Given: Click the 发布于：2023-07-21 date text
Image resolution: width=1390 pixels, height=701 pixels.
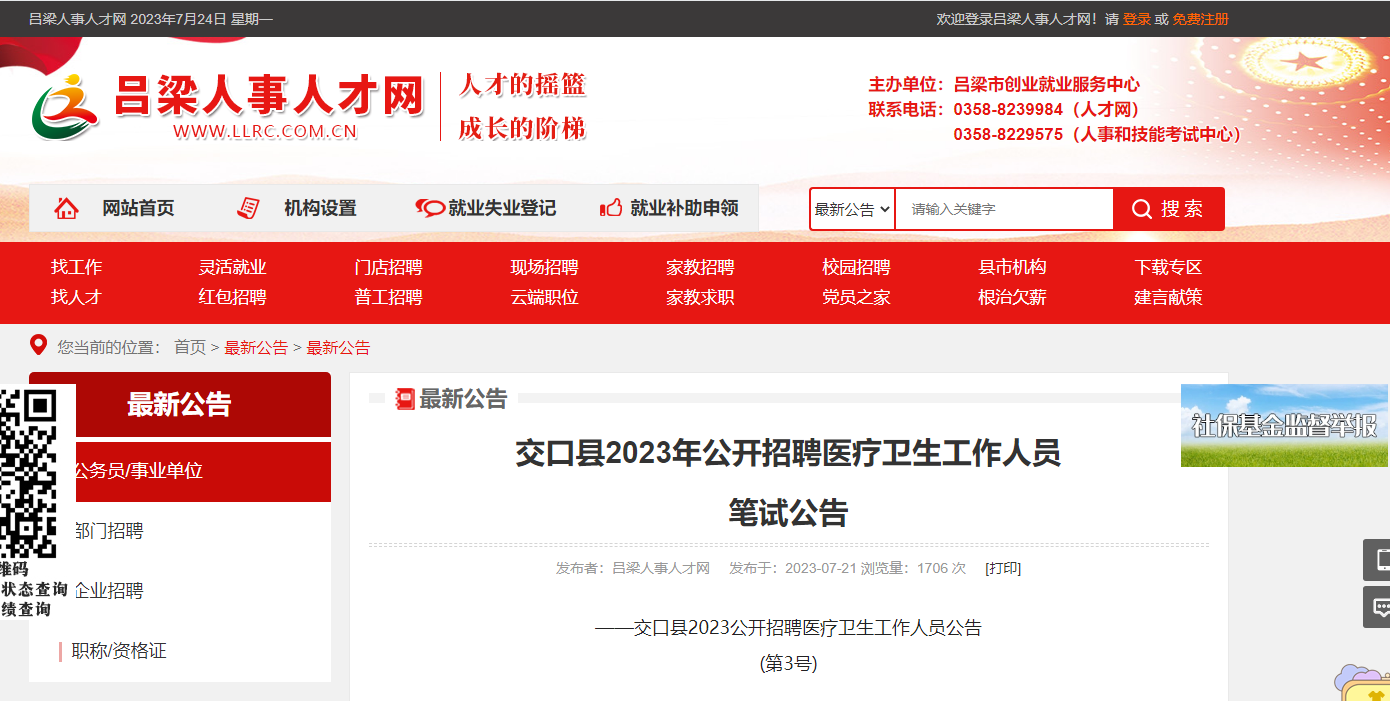Looking at the screenshot, I should 793,568.
